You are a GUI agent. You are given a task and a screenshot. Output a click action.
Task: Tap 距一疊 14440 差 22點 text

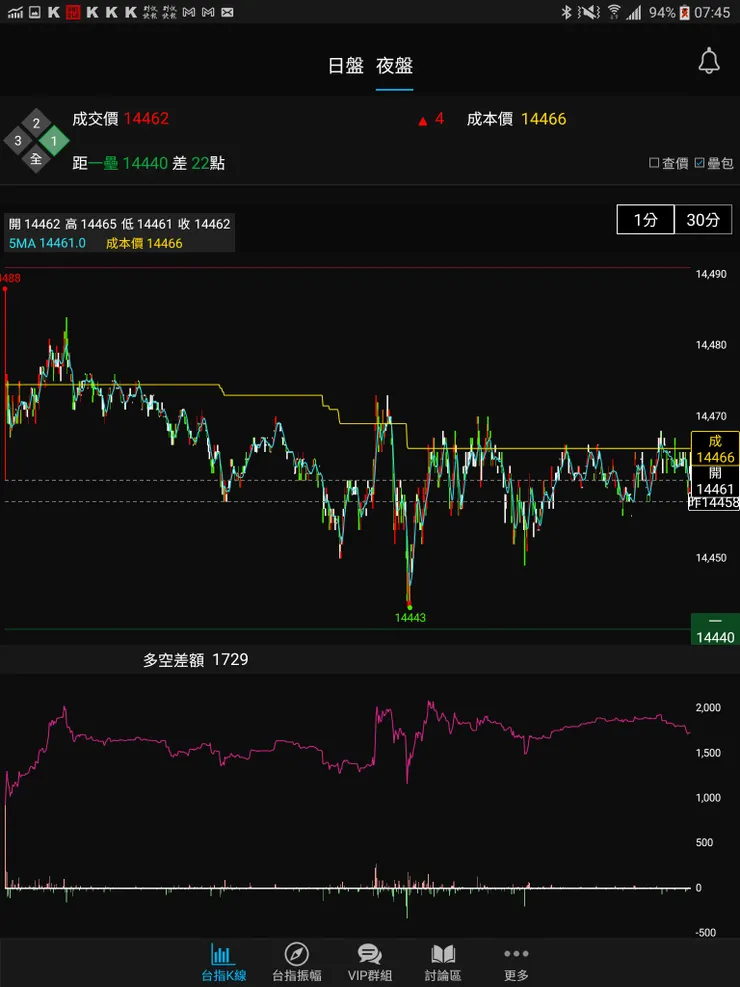(x=149, y=164)
